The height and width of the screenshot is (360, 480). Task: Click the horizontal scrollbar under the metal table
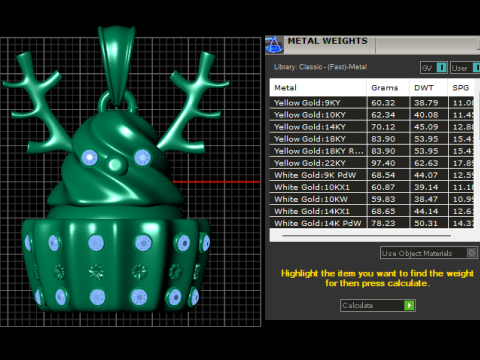(x=367, y=236)
